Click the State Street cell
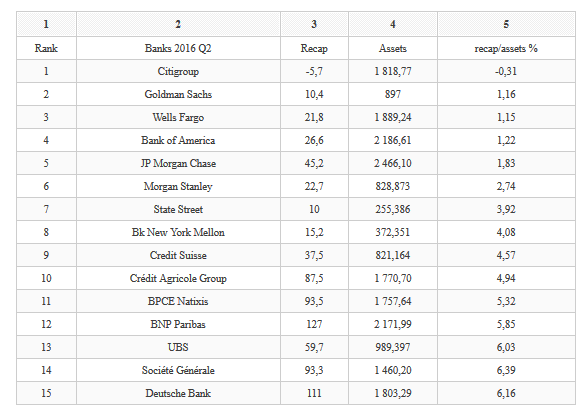This screenshot has height=414, width=586. (x=178, y=209)
